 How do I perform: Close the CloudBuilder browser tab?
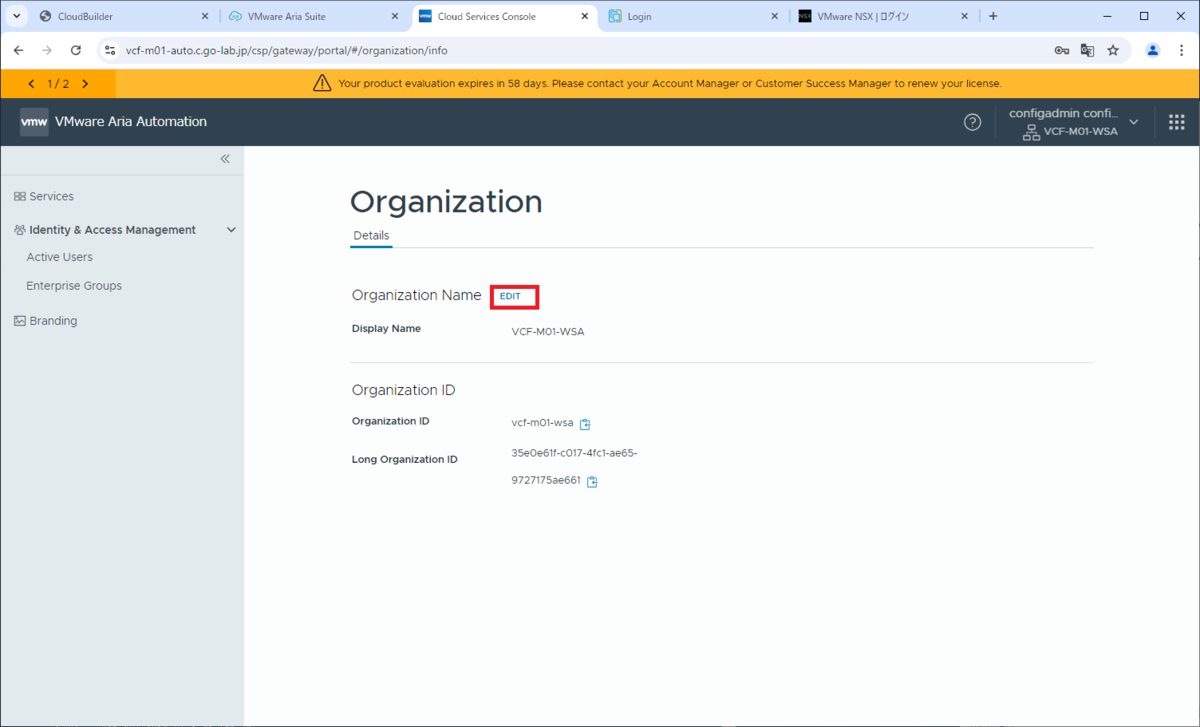coord(204,17)
